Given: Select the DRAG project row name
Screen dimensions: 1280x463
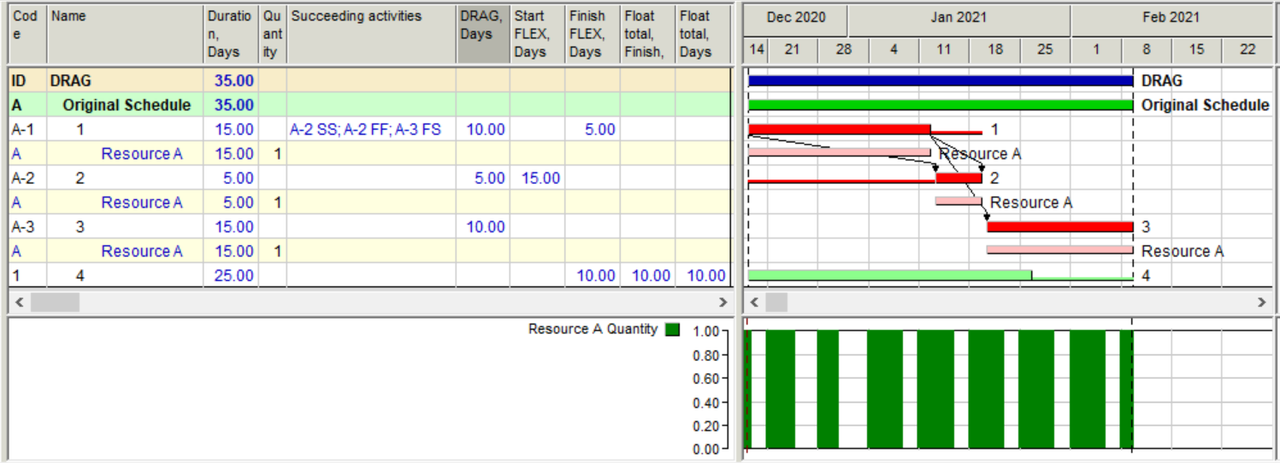Looking at the screenshot, I should pyautogui.click(x=70, y=81).
